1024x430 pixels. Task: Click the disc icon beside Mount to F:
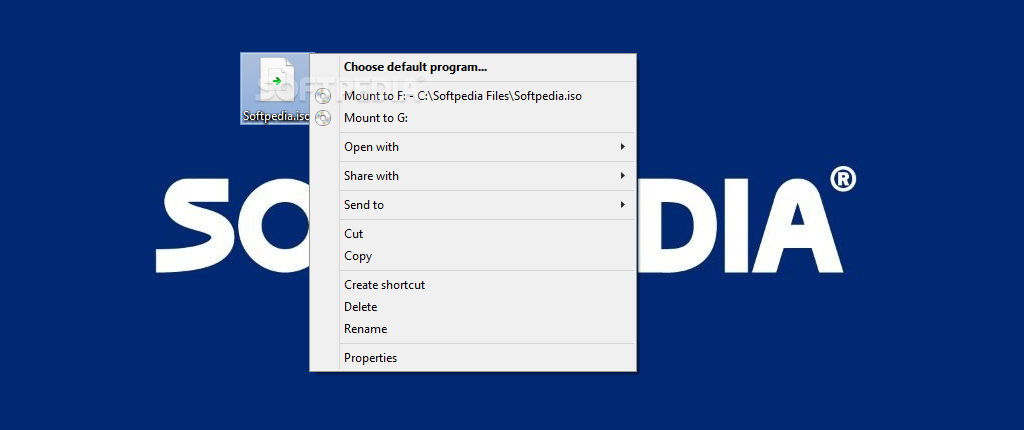(x=323, y=96)
